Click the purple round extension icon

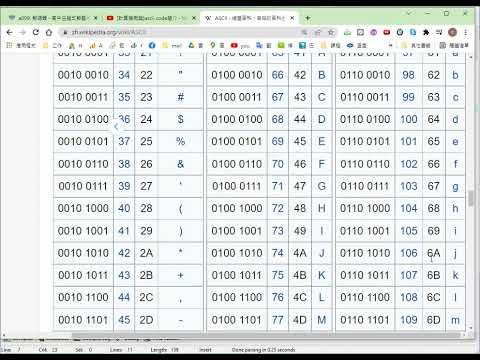pyautogui.click(x=373, y=32)
